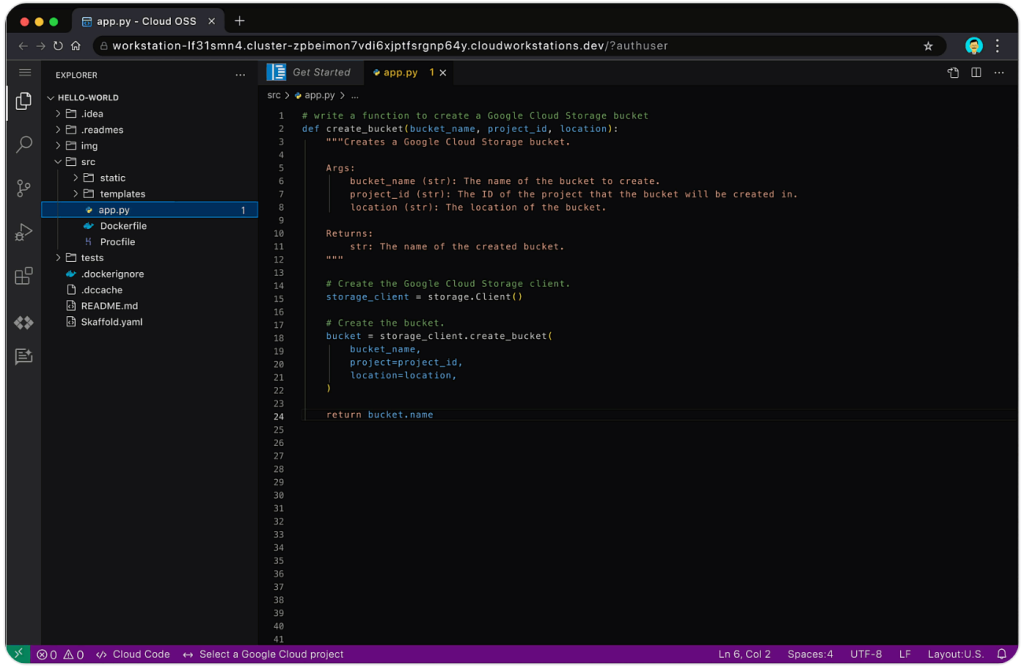Open the Extensions view

point(24,277)
